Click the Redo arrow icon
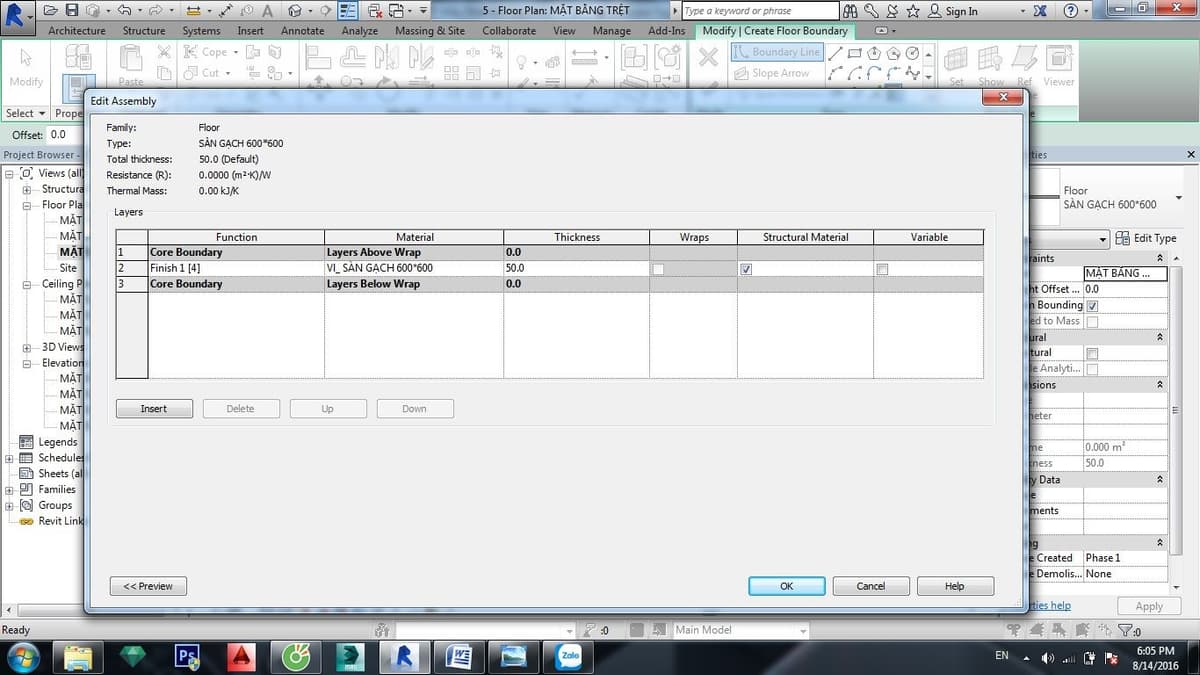This screenshot has width=1200, height=675. tap(155, 11)
